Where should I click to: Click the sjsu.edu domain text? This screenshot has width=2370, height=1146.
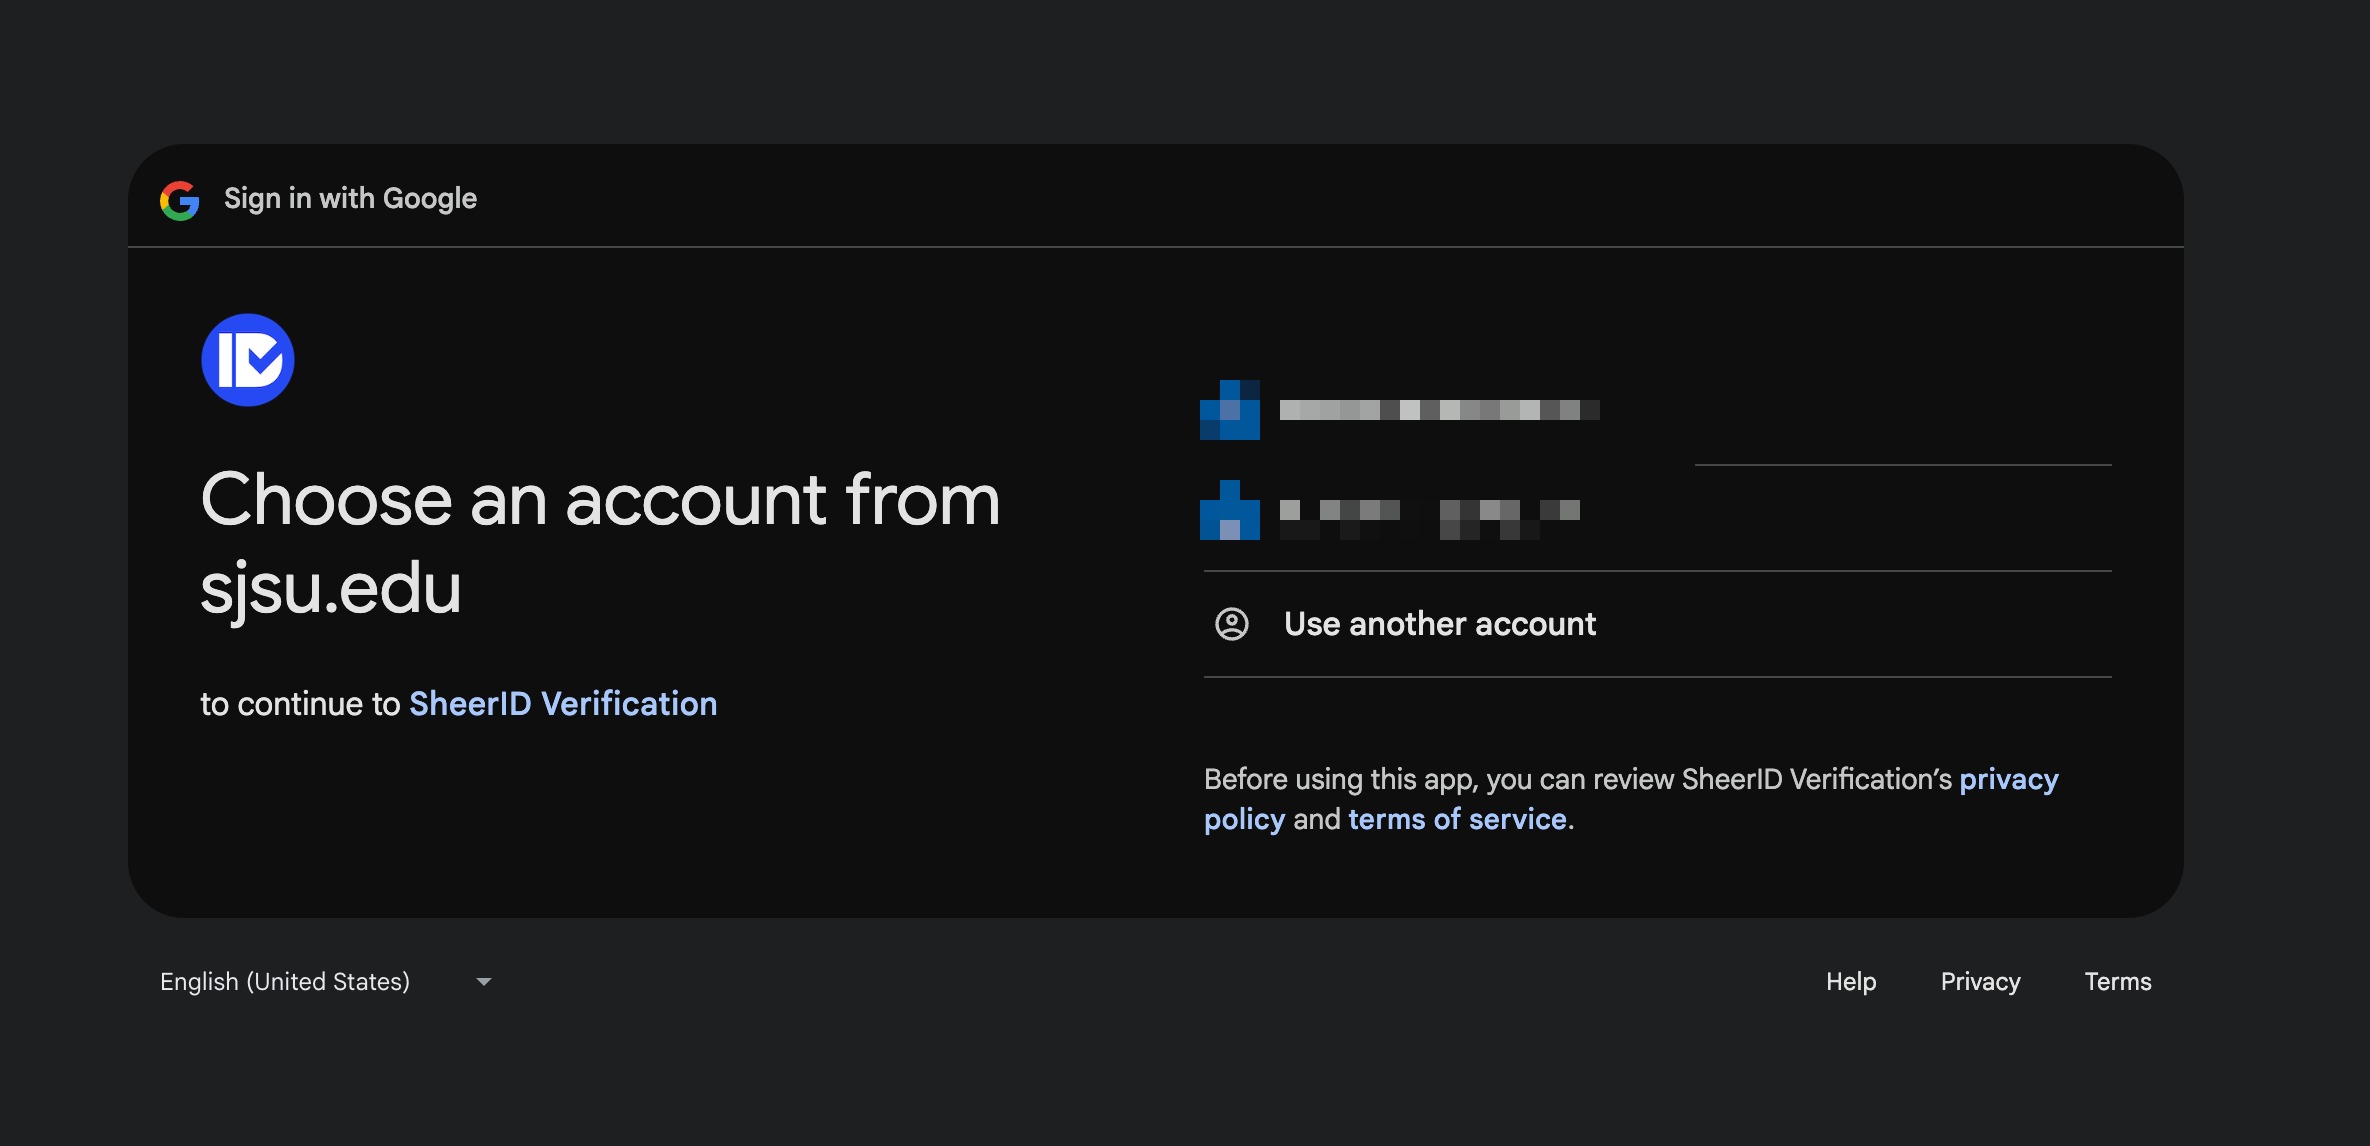tap(331, 588)
